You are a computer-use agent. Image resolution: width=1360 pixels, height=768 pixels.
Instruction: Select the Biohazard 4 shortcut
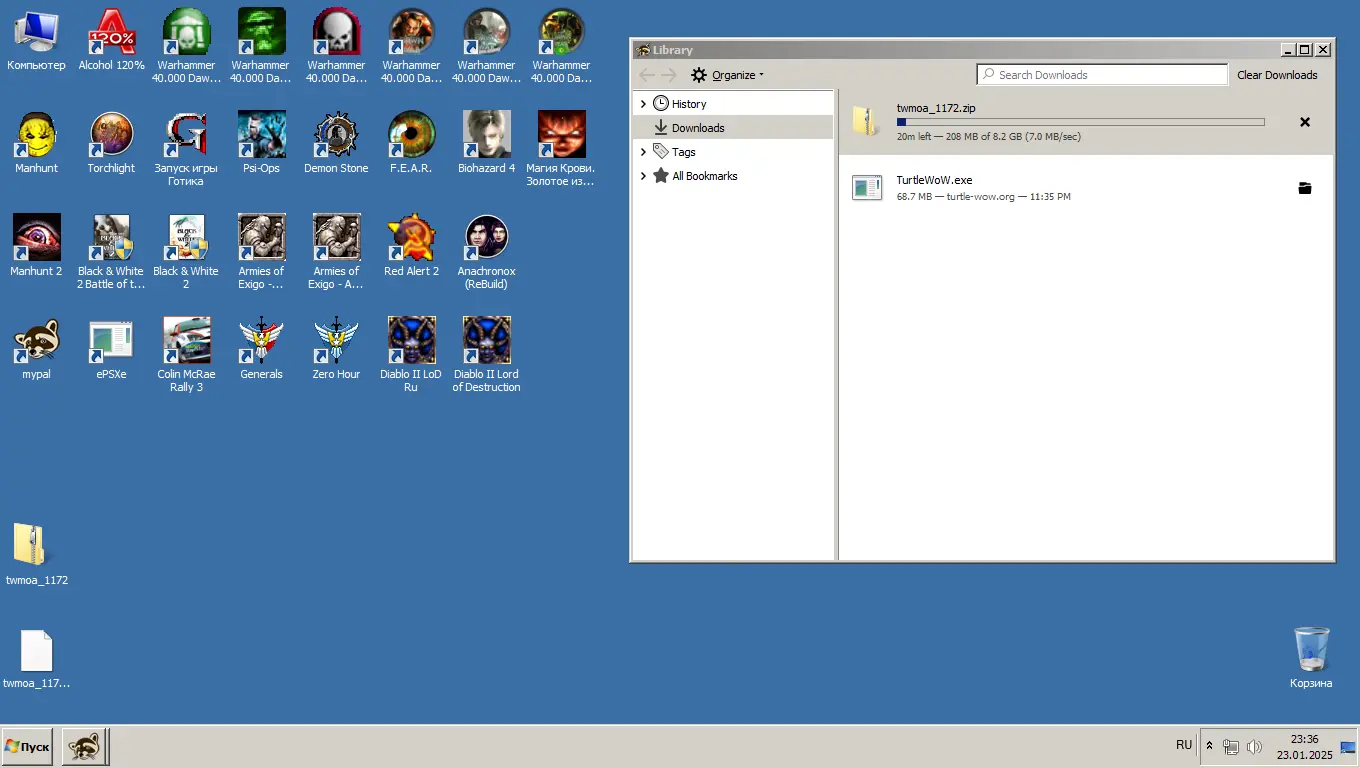click(486, 143)
